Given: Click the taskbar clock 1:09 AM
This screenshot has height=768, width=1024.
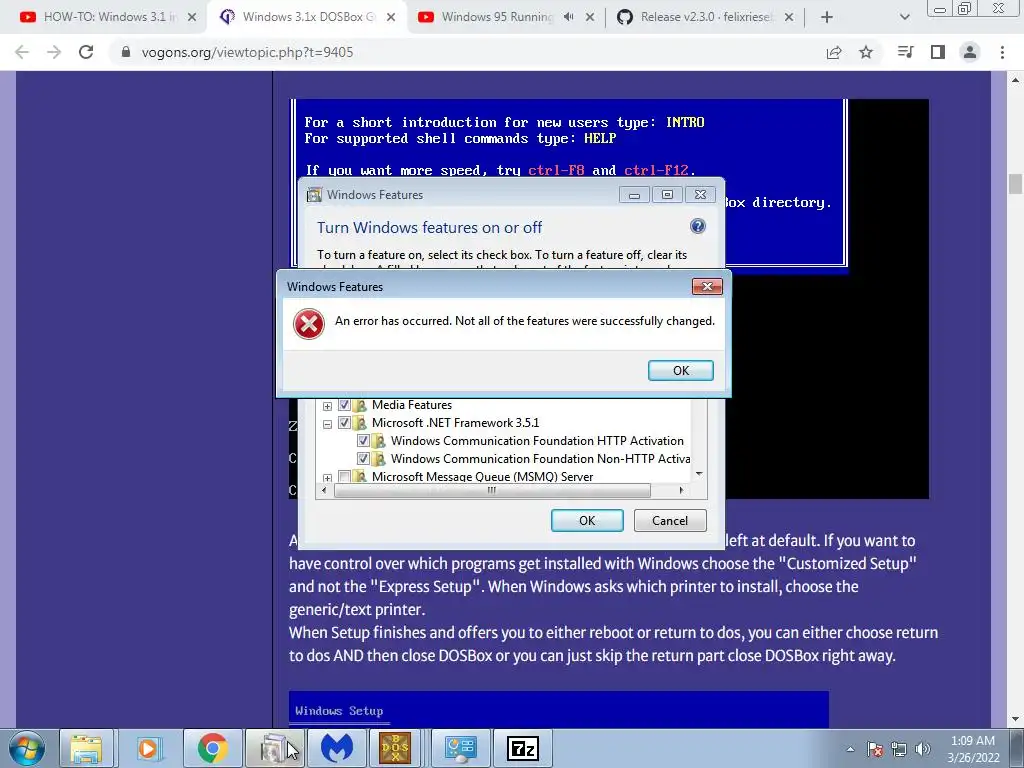Looking at the screenshot, I should [973, 741].
